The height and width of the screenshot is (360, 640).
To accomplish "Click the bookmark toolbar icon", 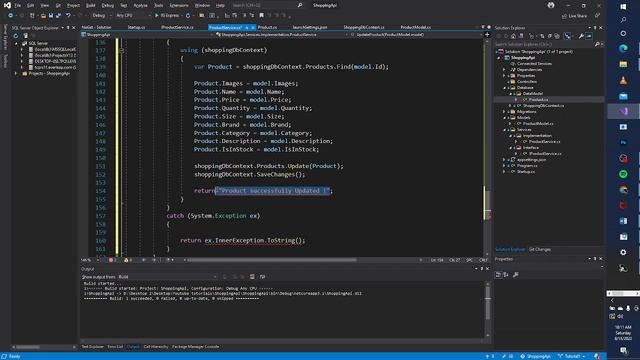I will 262,16.
